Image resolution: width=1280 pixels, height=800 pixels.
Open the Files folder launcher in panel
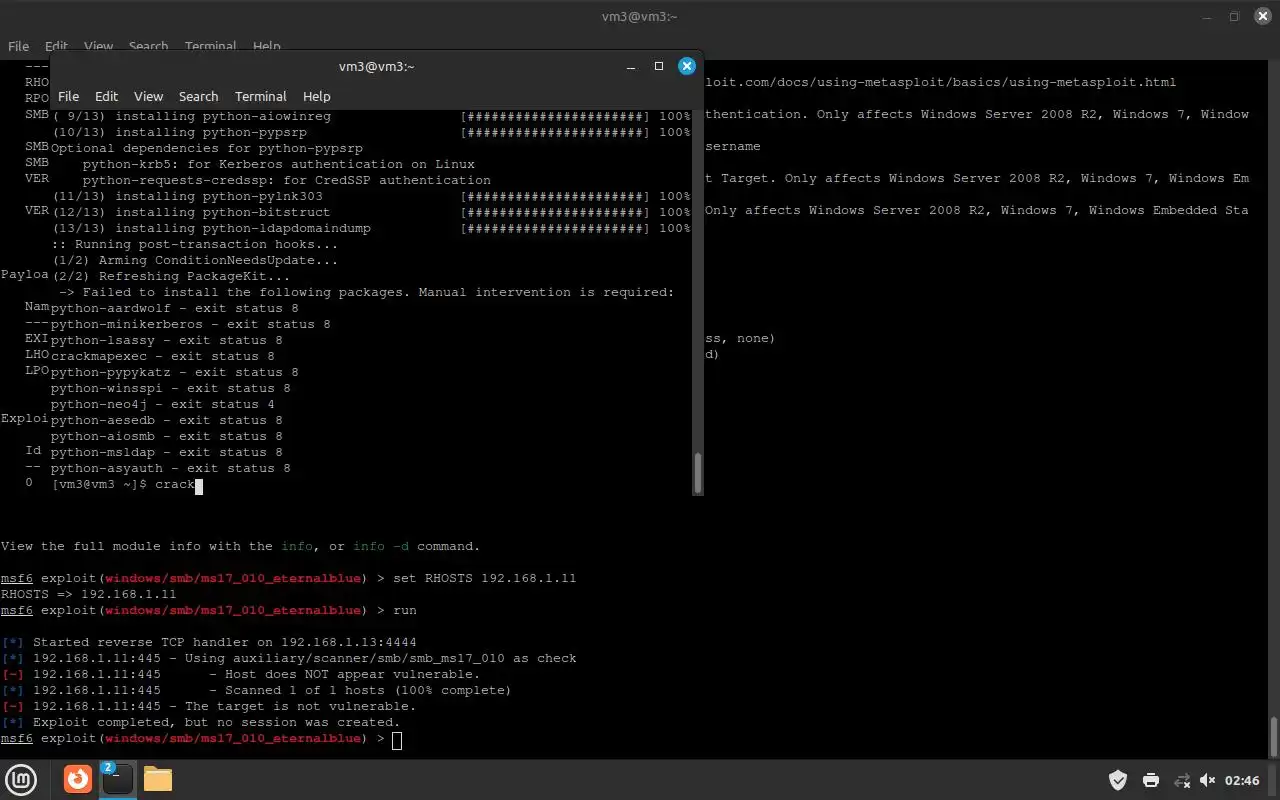coord(158,779)
